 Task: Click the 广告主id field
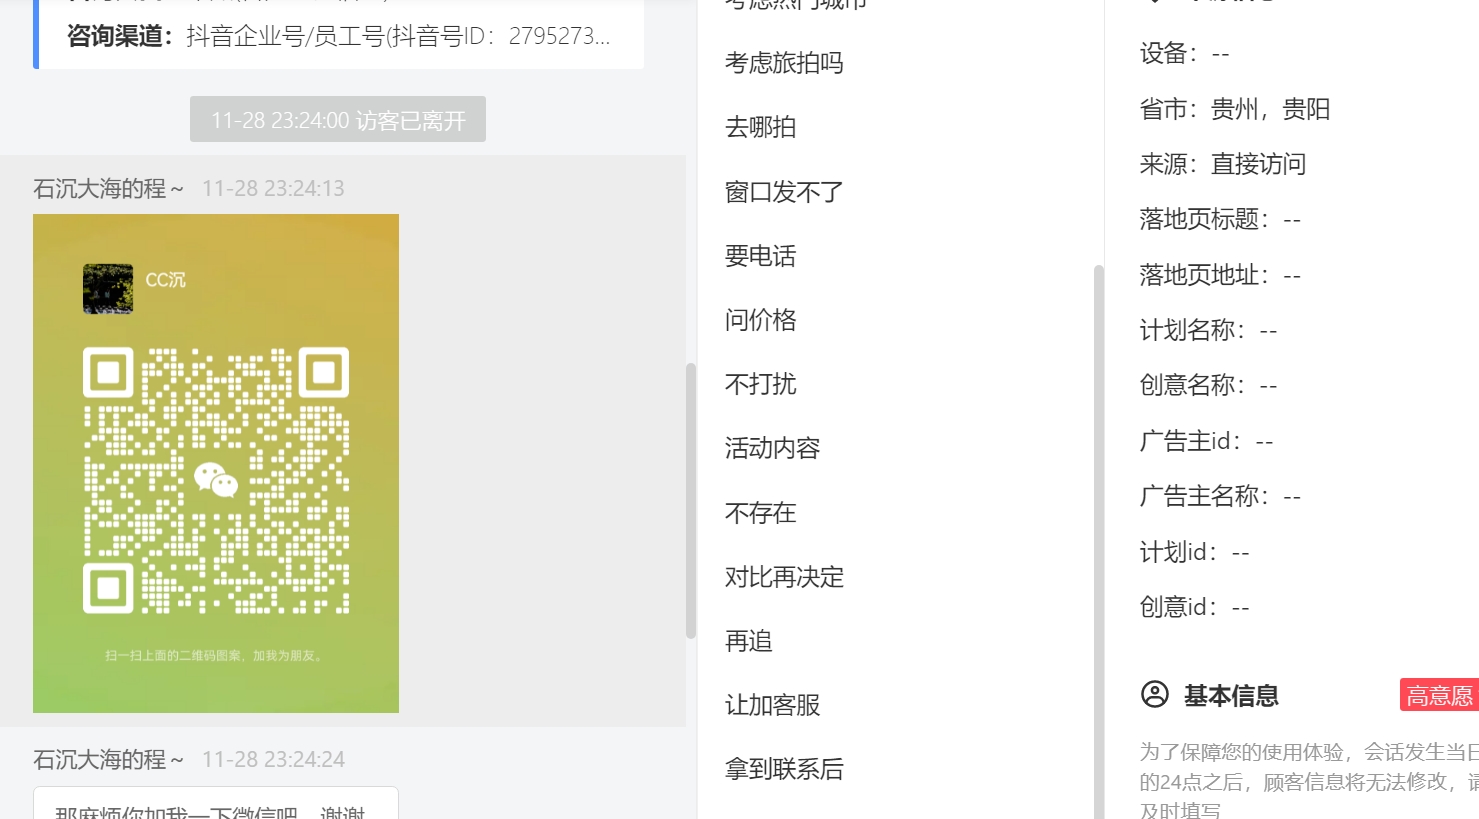click(x=1206, y=441)
